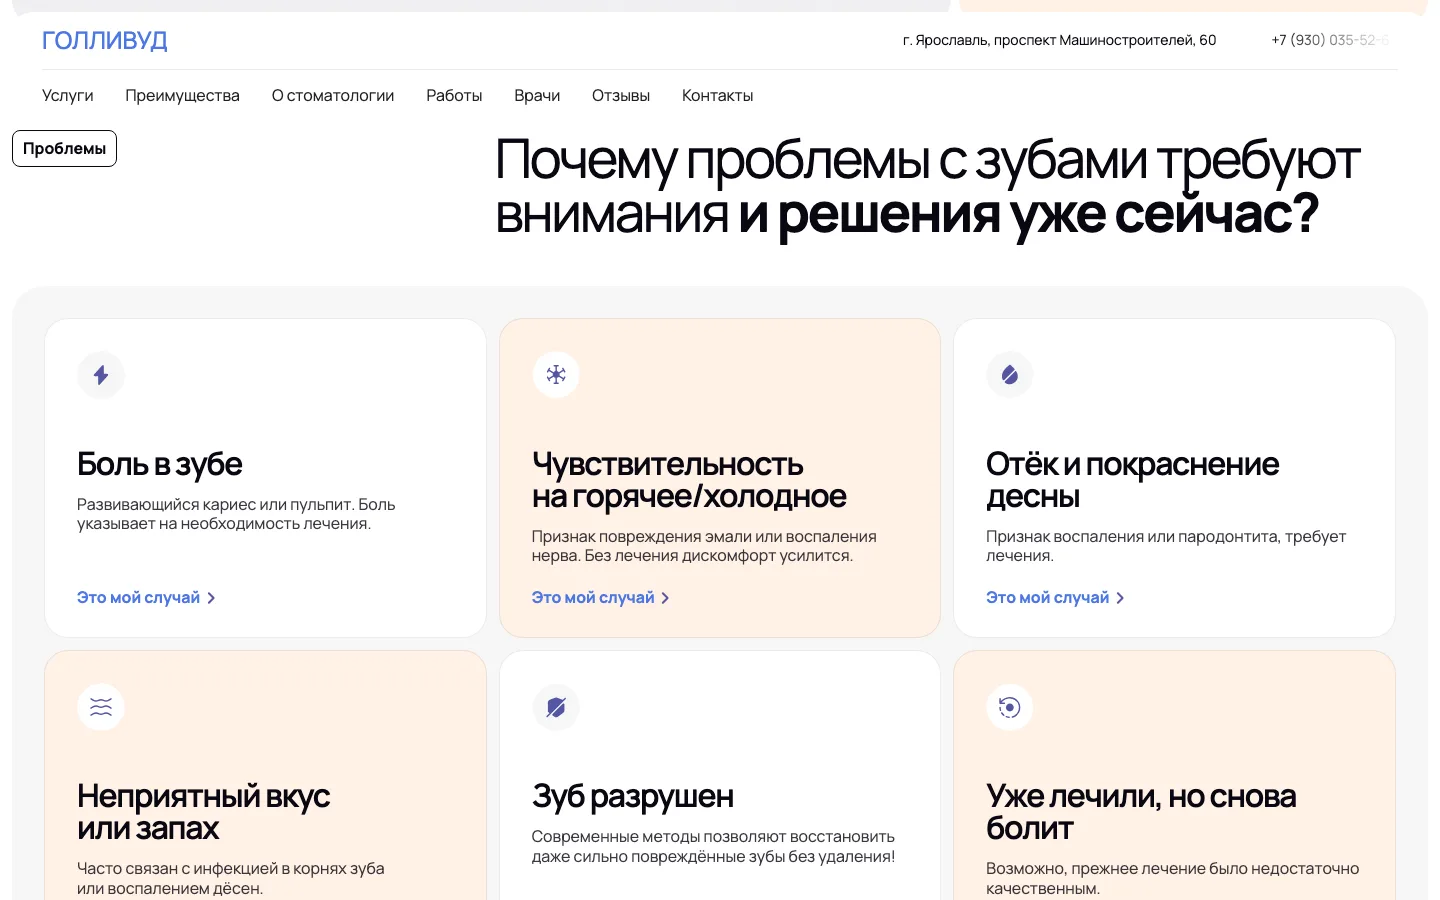Click description 'Развивающийся кариес или пульпит'

pyautogui.click(x=236, y=514)
